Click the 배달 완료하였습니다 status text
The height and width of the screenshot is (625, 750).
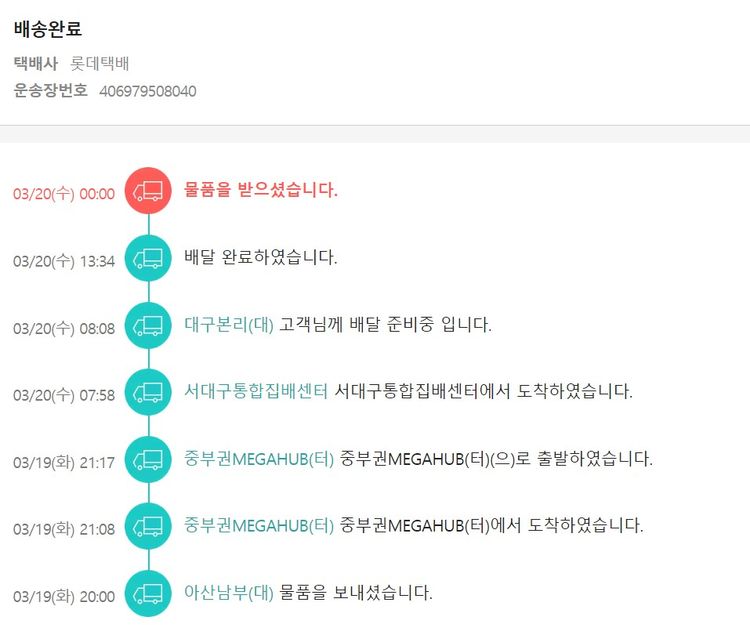tap(261, 258)
